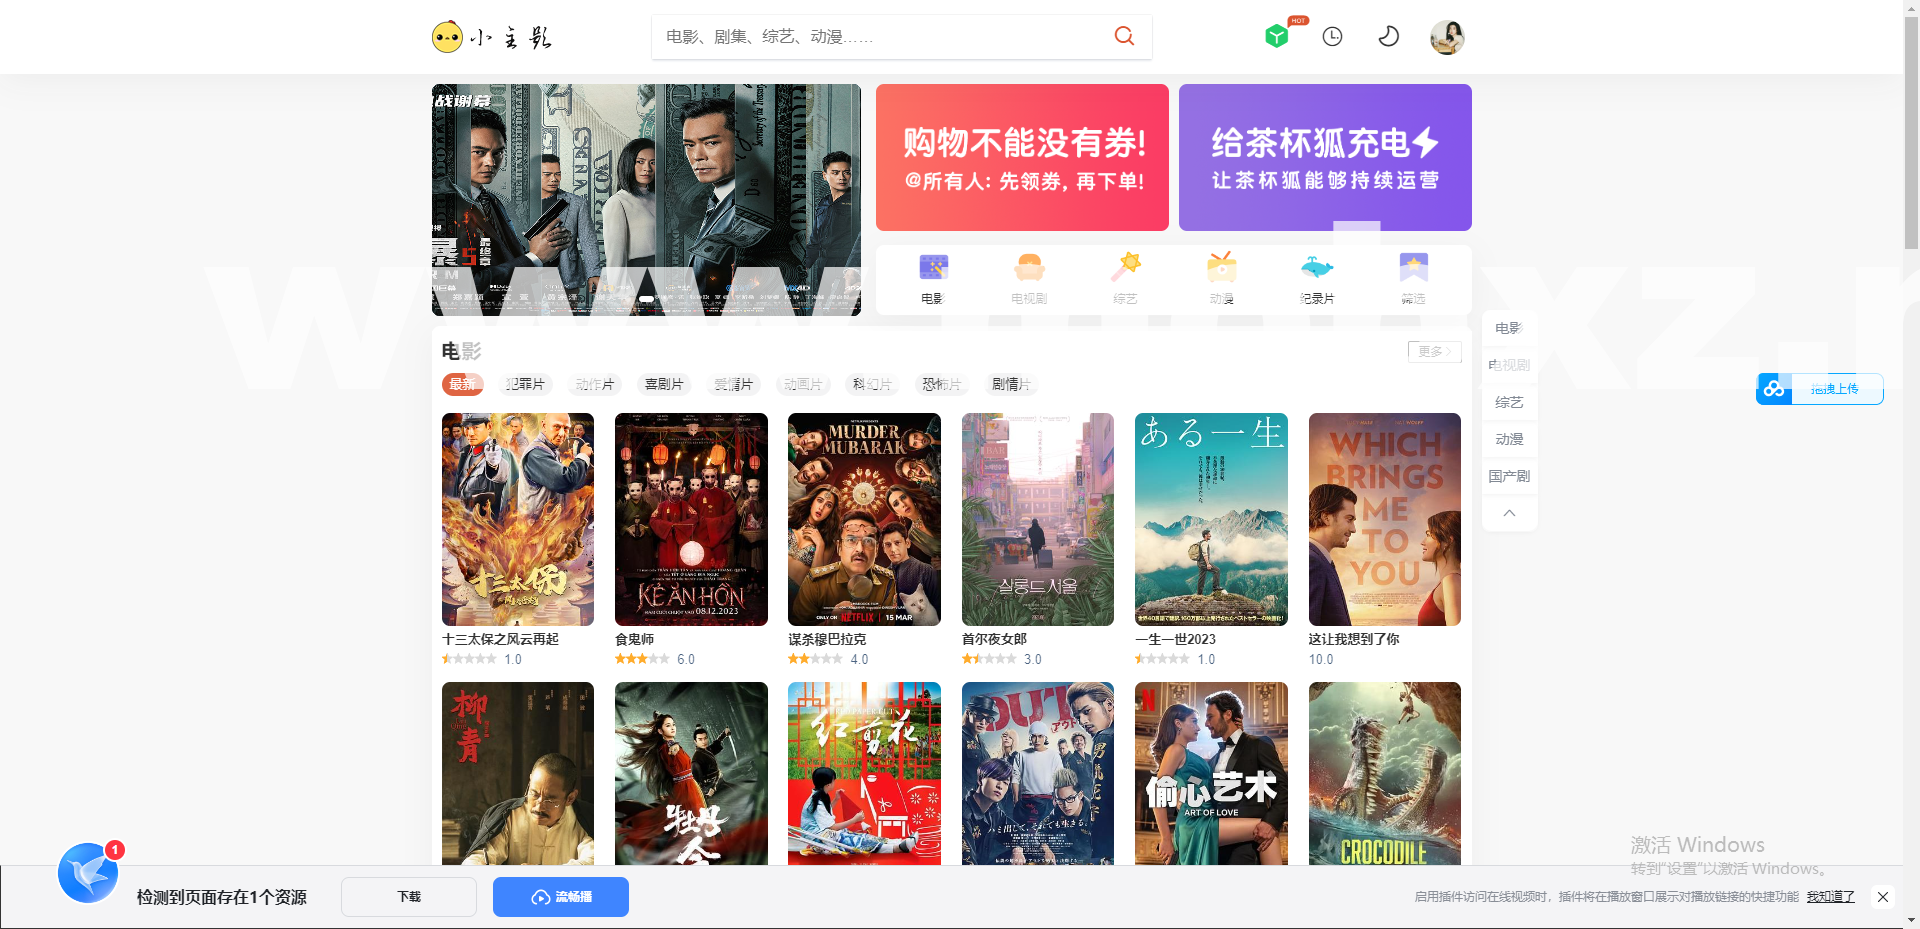Click the 我知道了 acknowledgement link

[x=1830, y=897]
